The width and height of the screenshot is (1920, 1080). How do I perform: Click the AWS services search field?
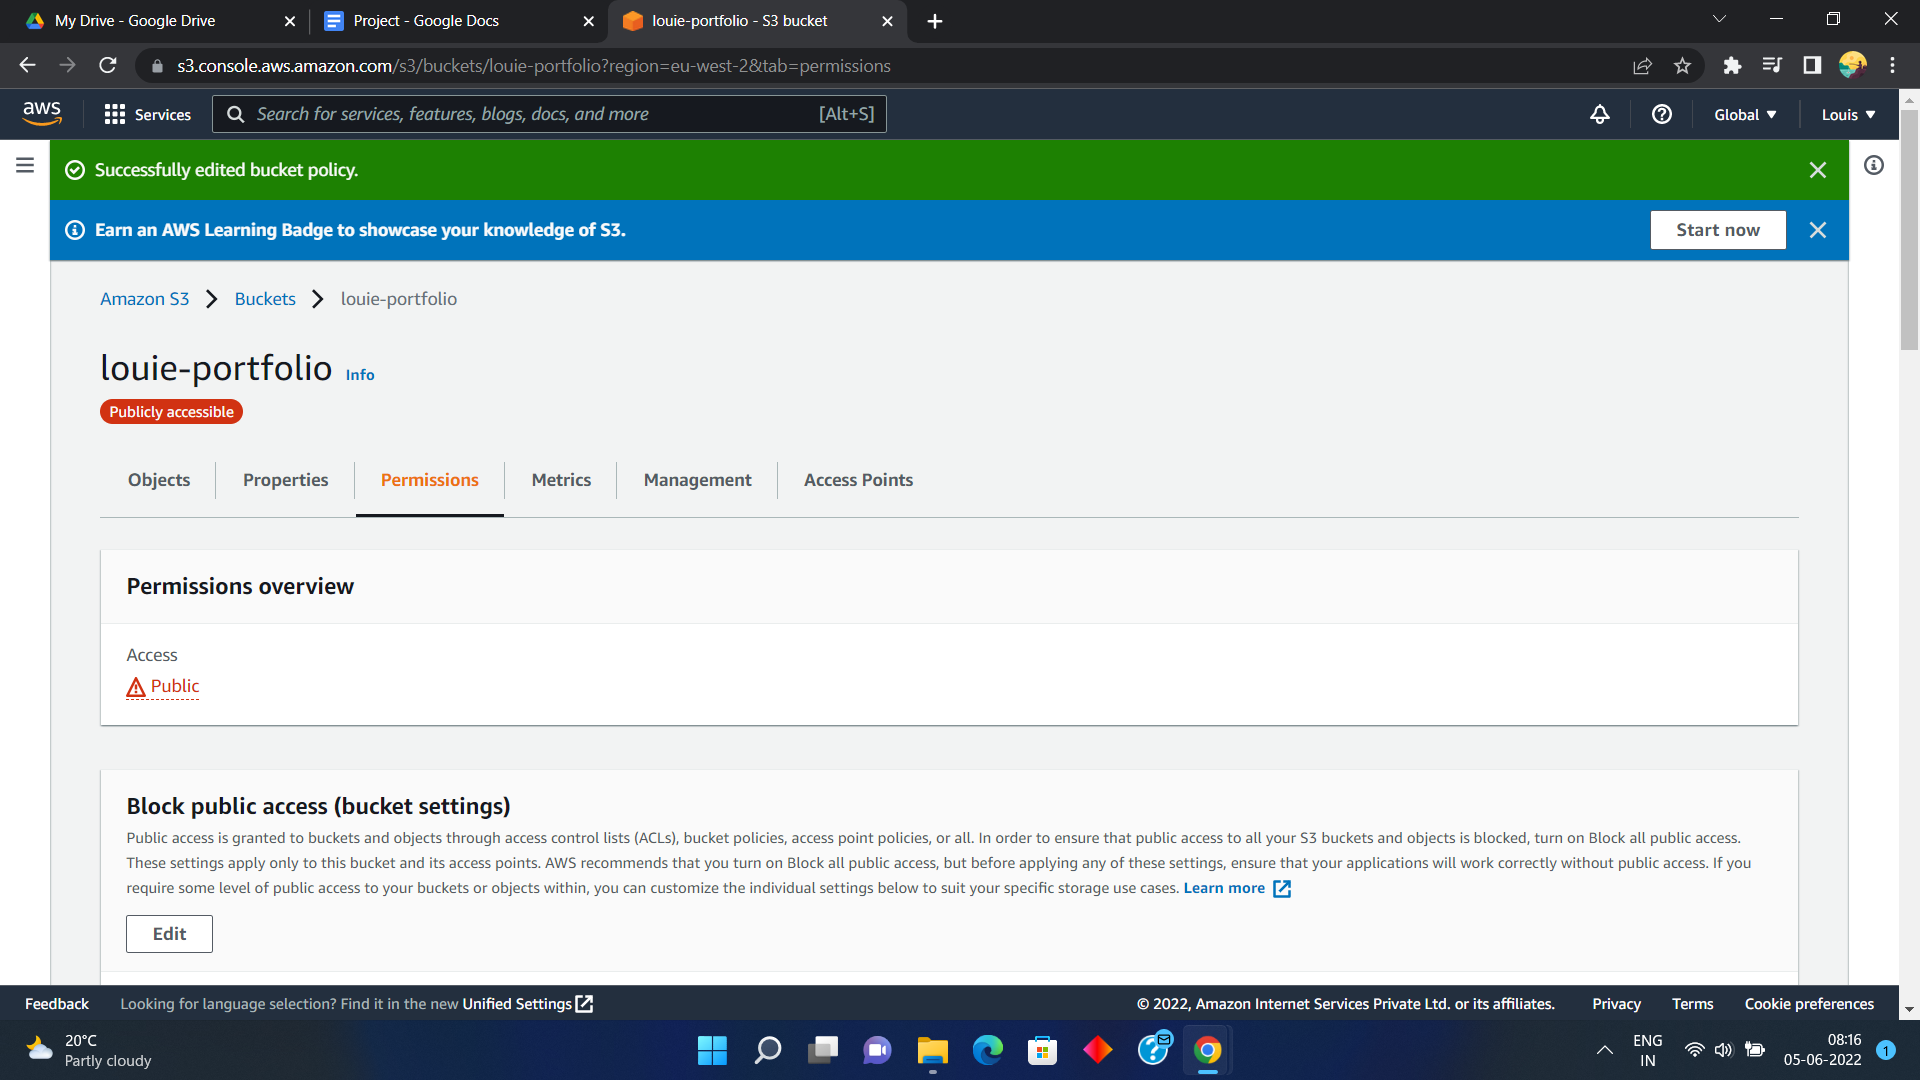click(535, 114)
